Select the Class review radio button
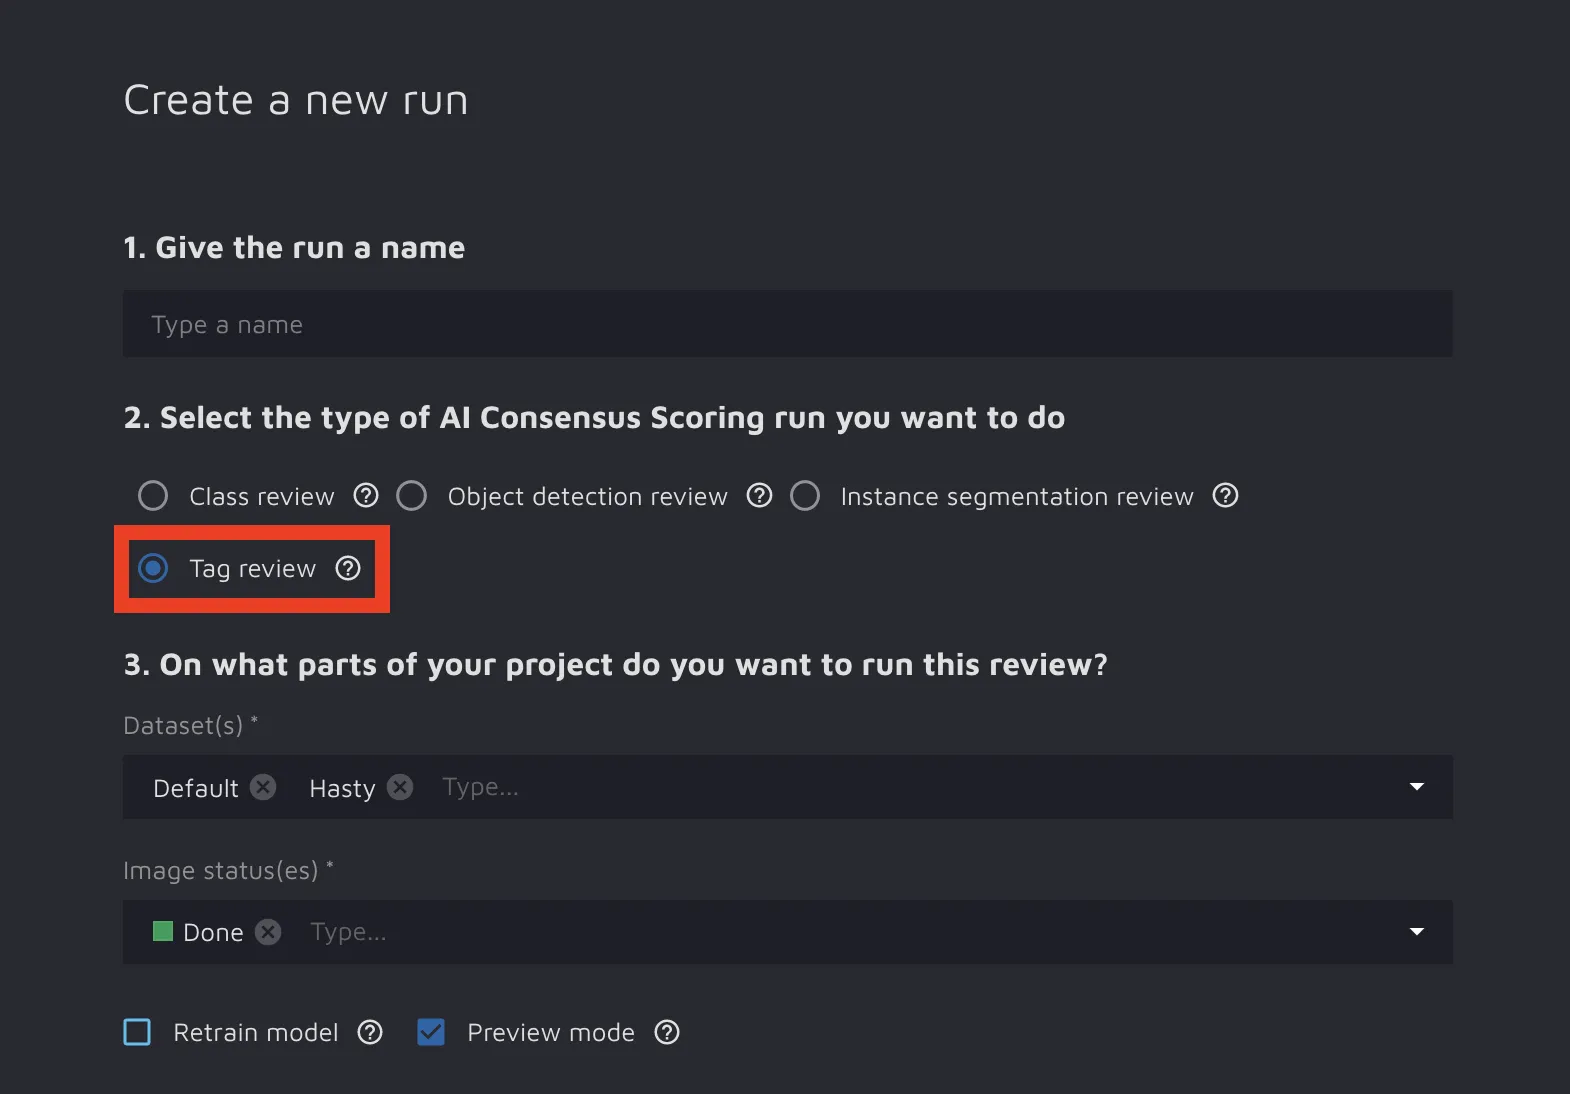Image resolution: width=1570 pixels, height=1094 pixels. click(153, 496)
